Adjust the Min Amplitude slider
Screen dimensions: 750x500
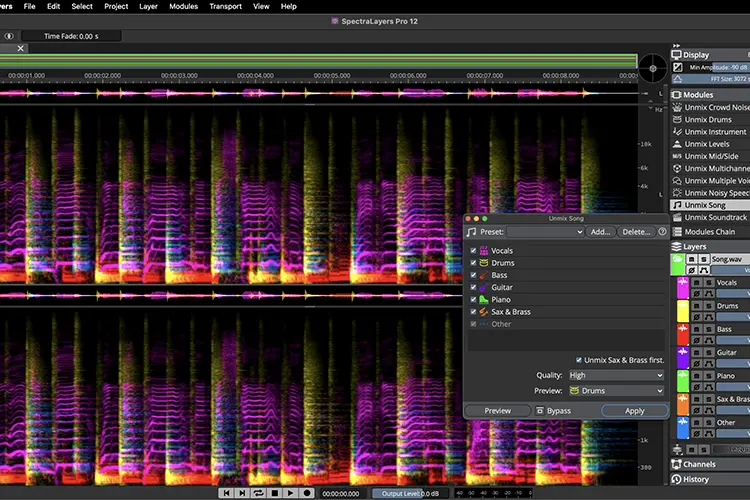(x=717, y=67)
